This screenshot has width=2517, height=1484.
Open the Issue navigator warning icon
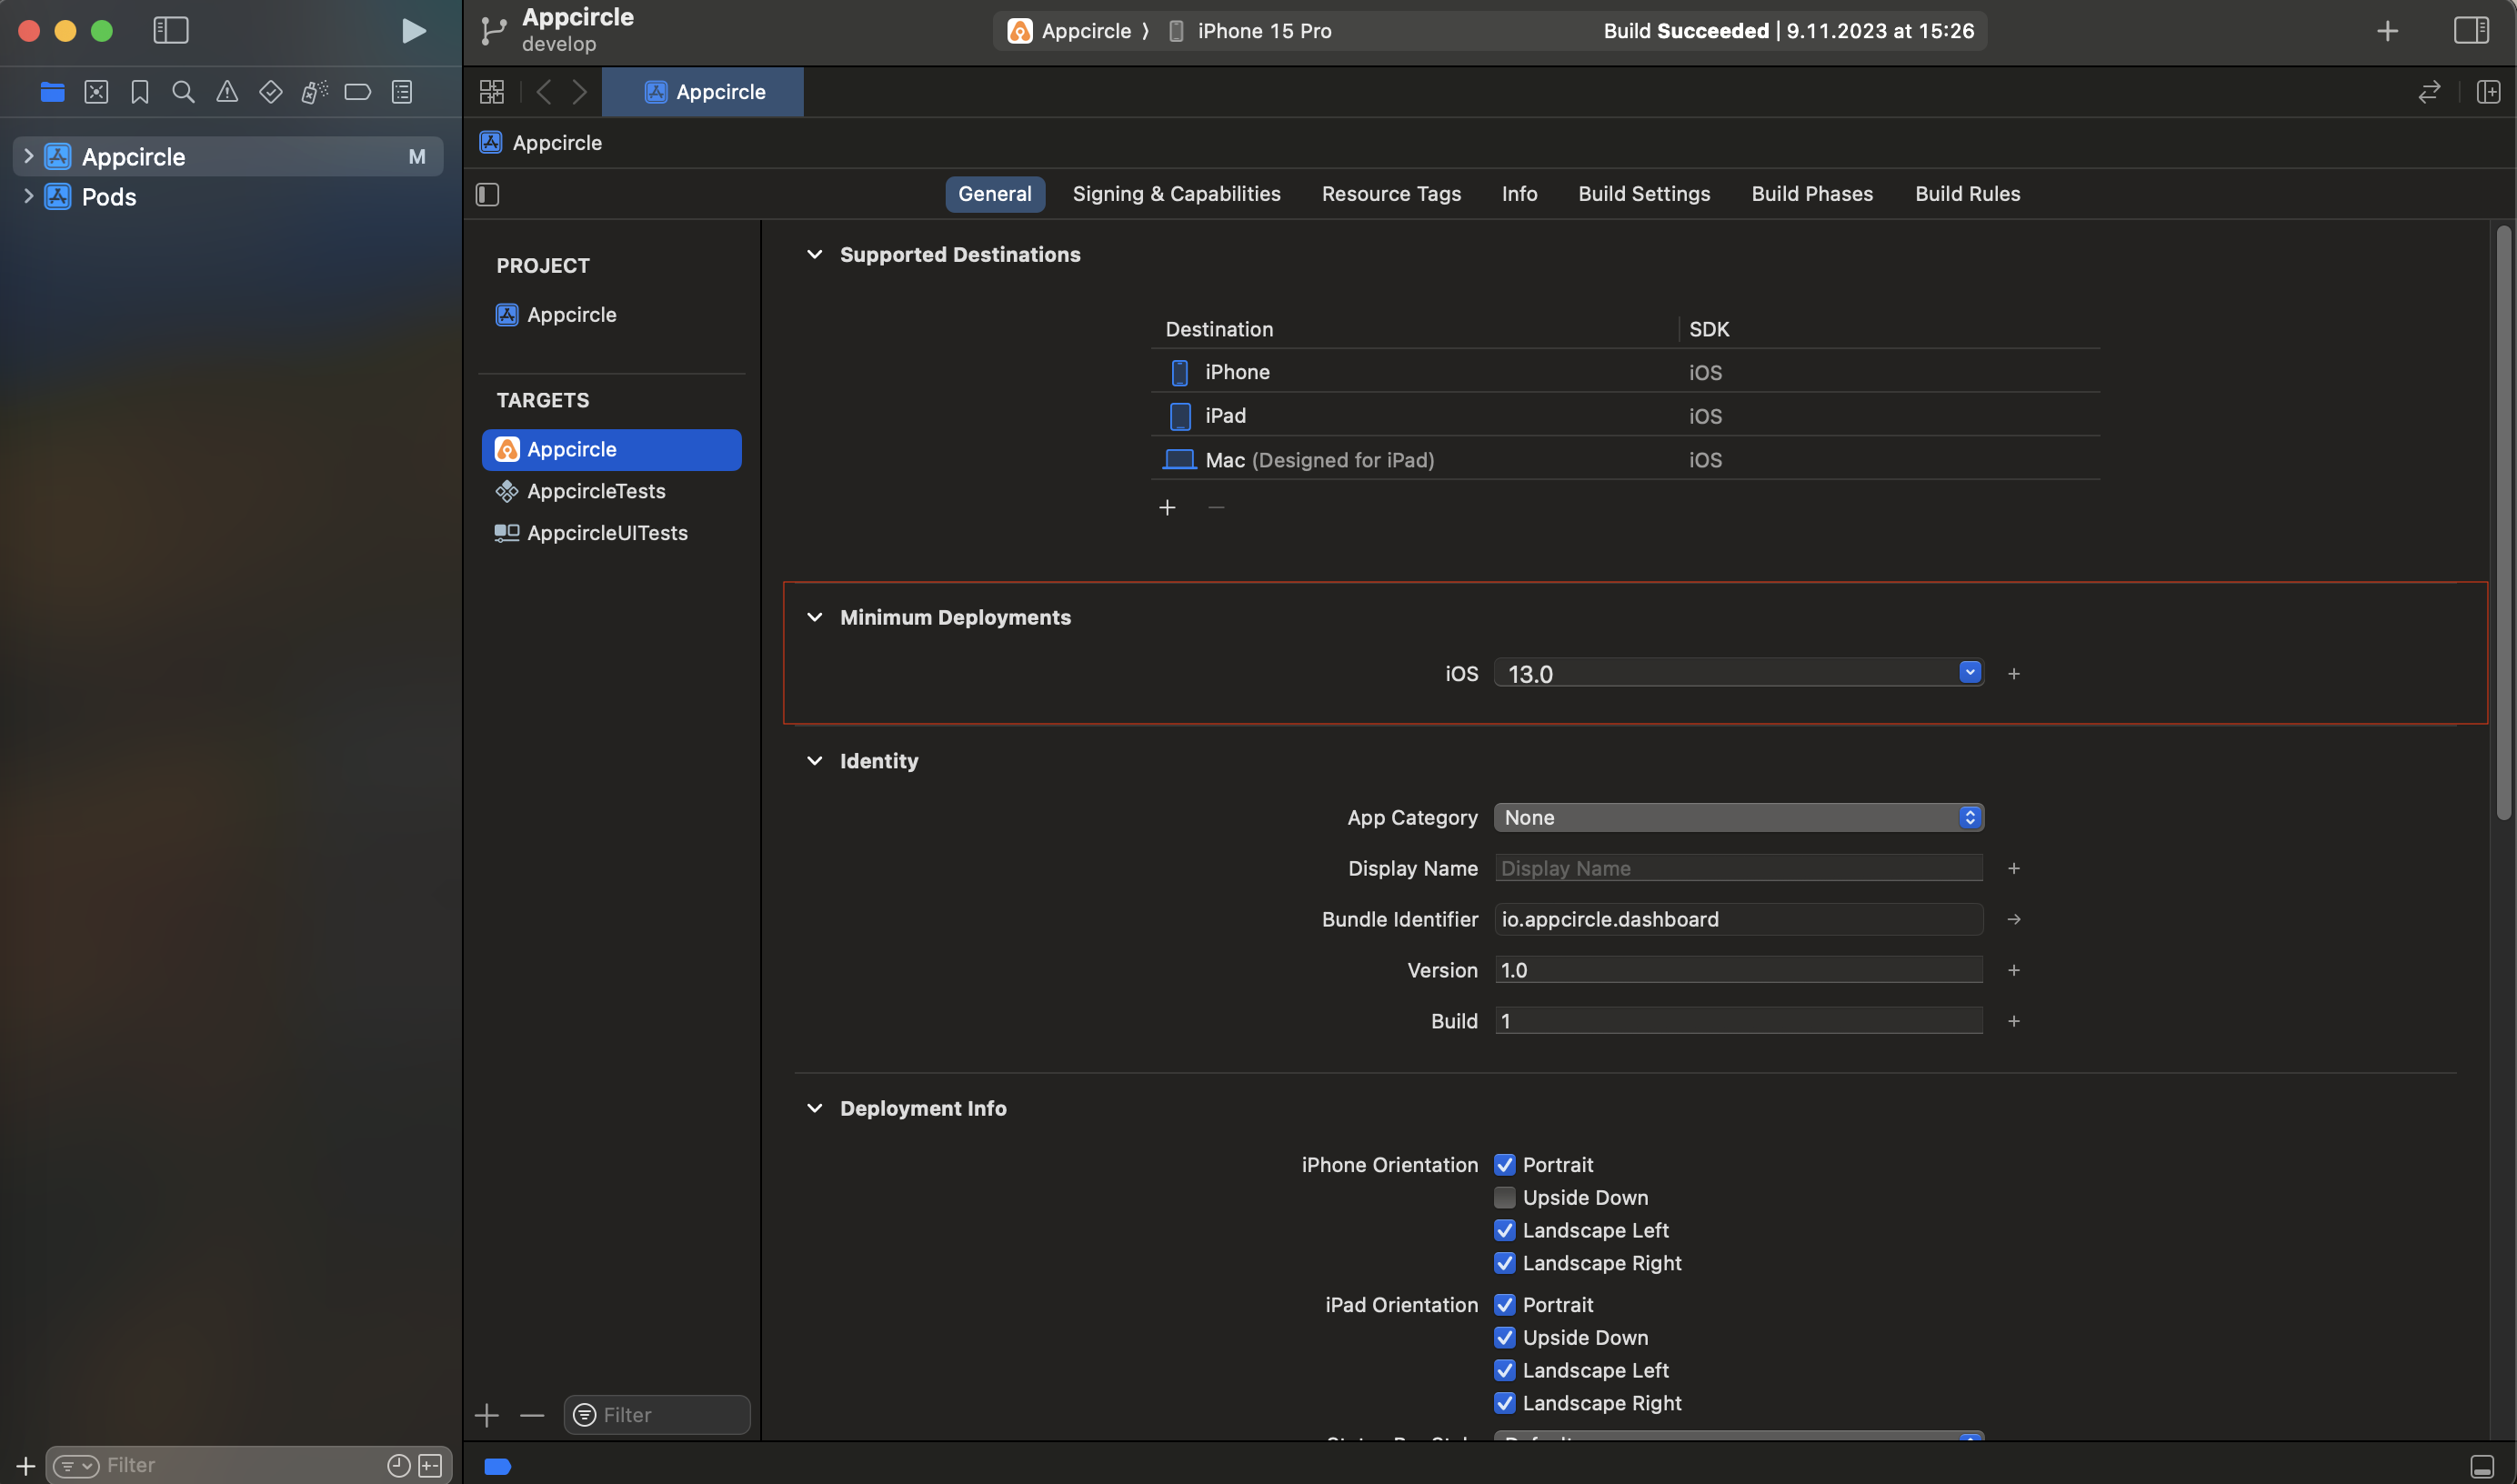(x=227, y=92)
